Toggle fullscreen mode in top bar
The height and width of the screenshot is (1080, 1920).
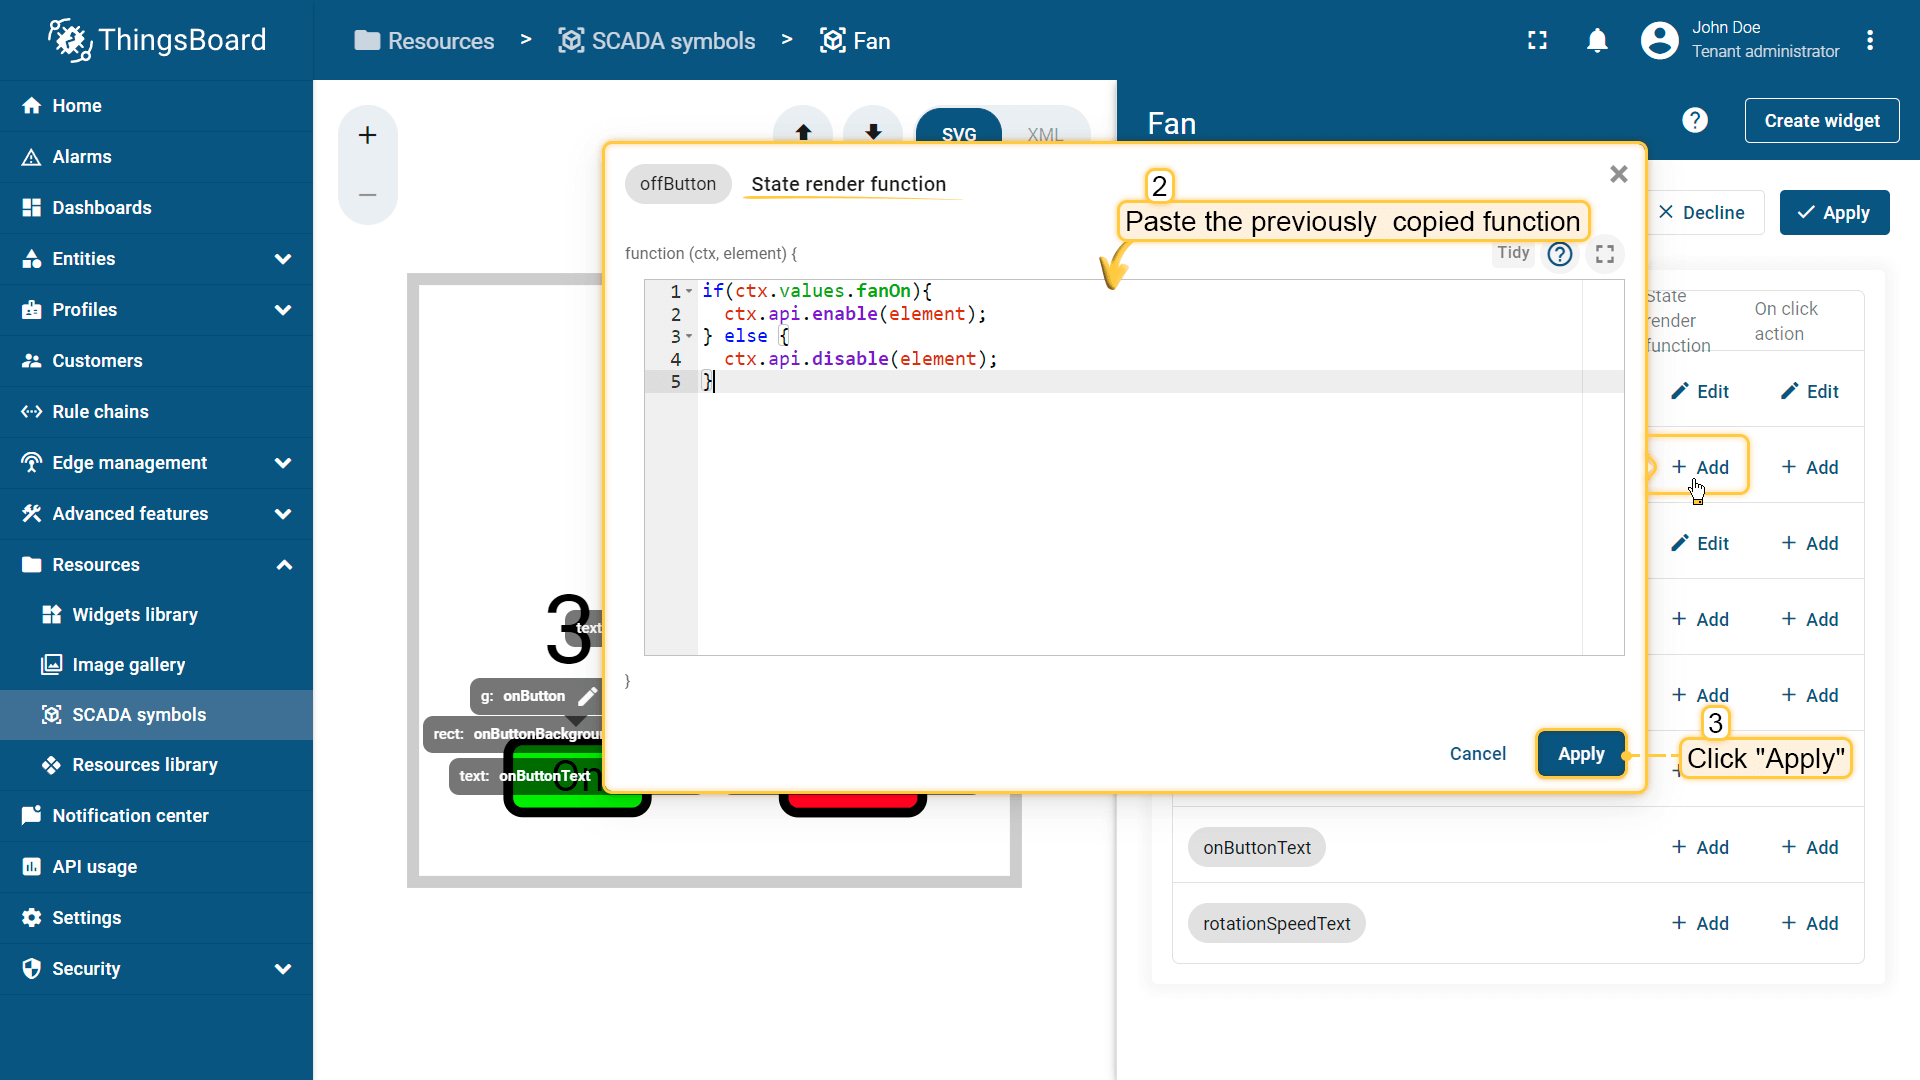[x=1537, y=41]
